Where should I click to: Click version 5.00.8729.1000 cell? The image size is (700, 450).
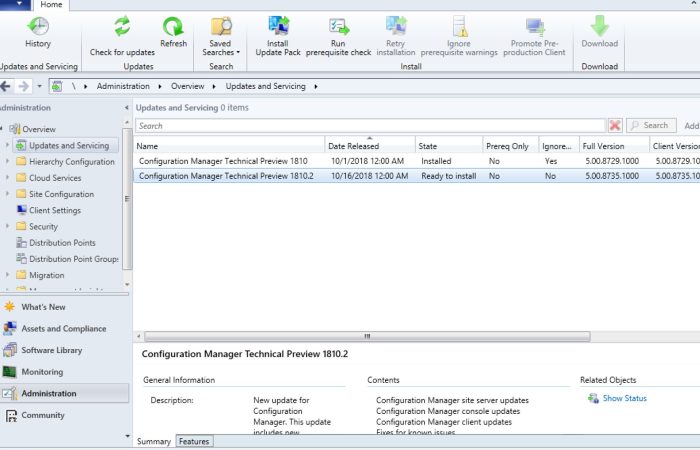coord(612,161)
